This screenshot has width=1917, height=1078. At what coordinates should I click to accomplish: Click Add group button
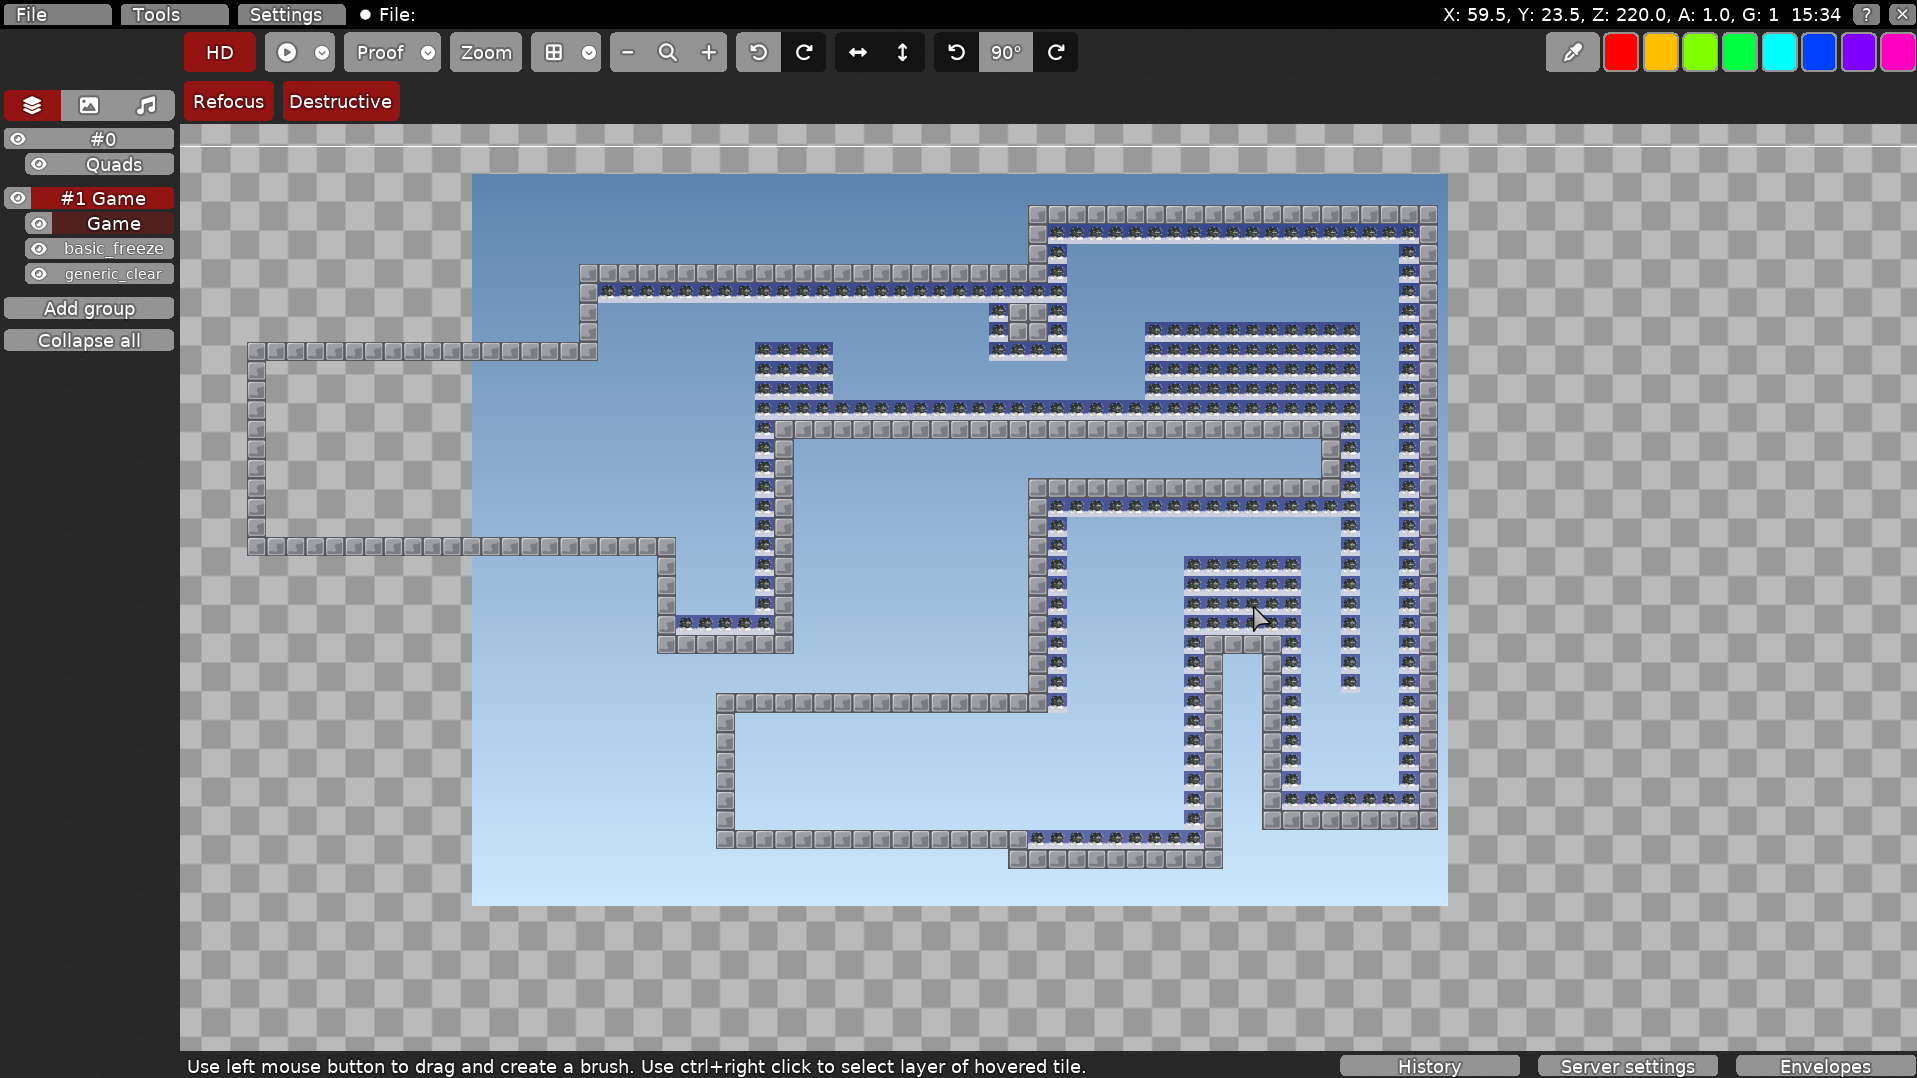pos(89,309)
